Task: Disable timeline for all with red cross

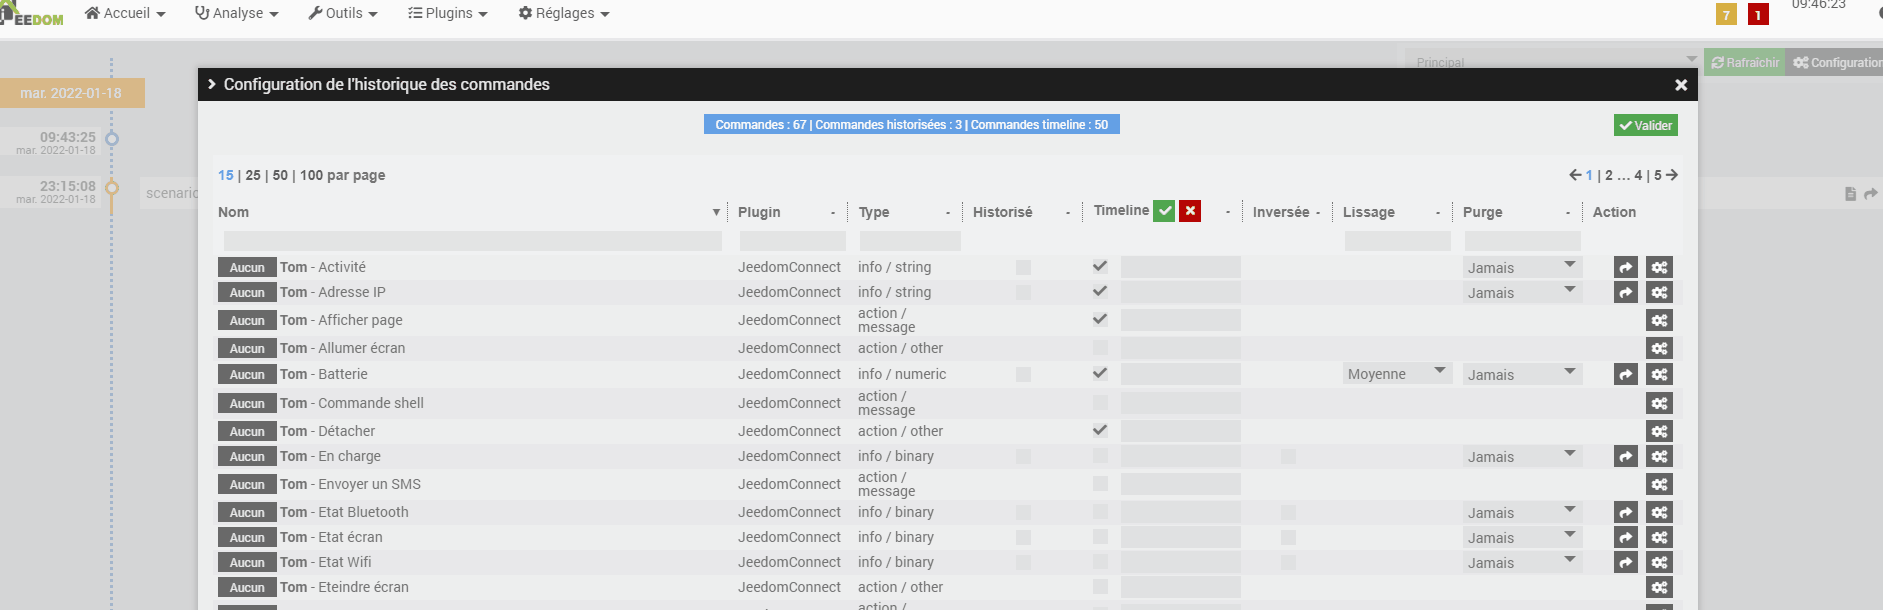Action: [x=1190, y=211]
